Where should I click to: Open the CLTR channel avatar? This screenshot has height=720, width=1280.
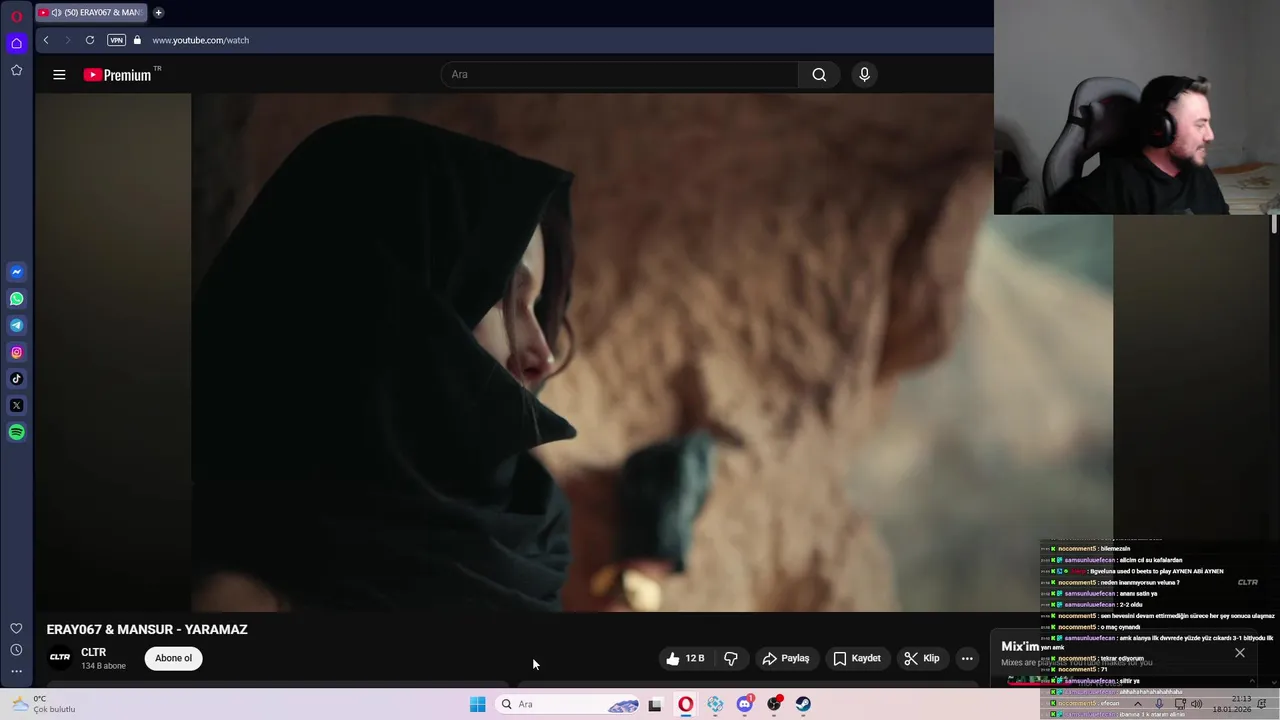click(60, 657)
